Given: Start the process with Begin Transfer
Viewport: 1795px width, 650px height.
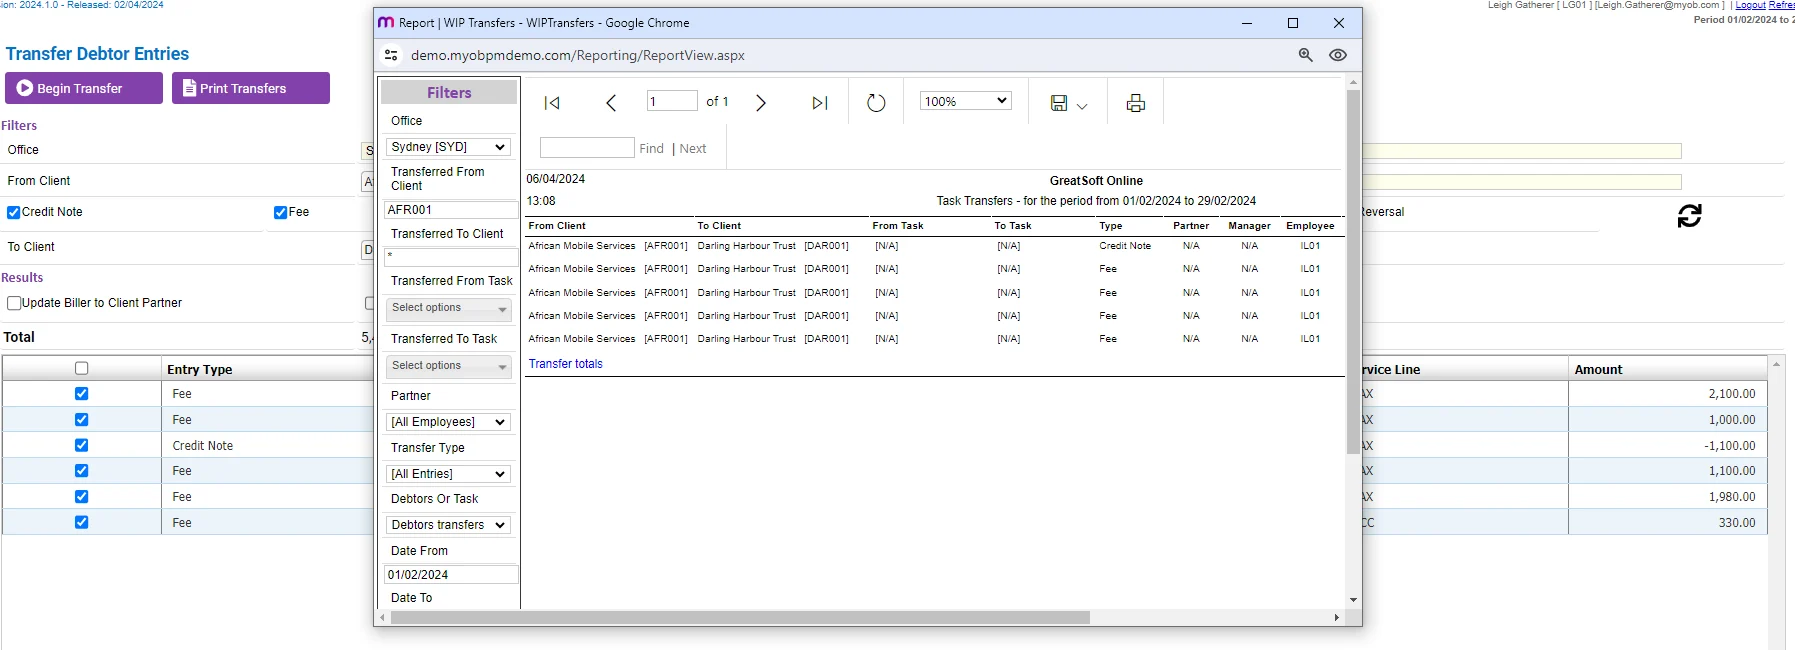Looking at the screenshot, I should [x=84, y=88].
